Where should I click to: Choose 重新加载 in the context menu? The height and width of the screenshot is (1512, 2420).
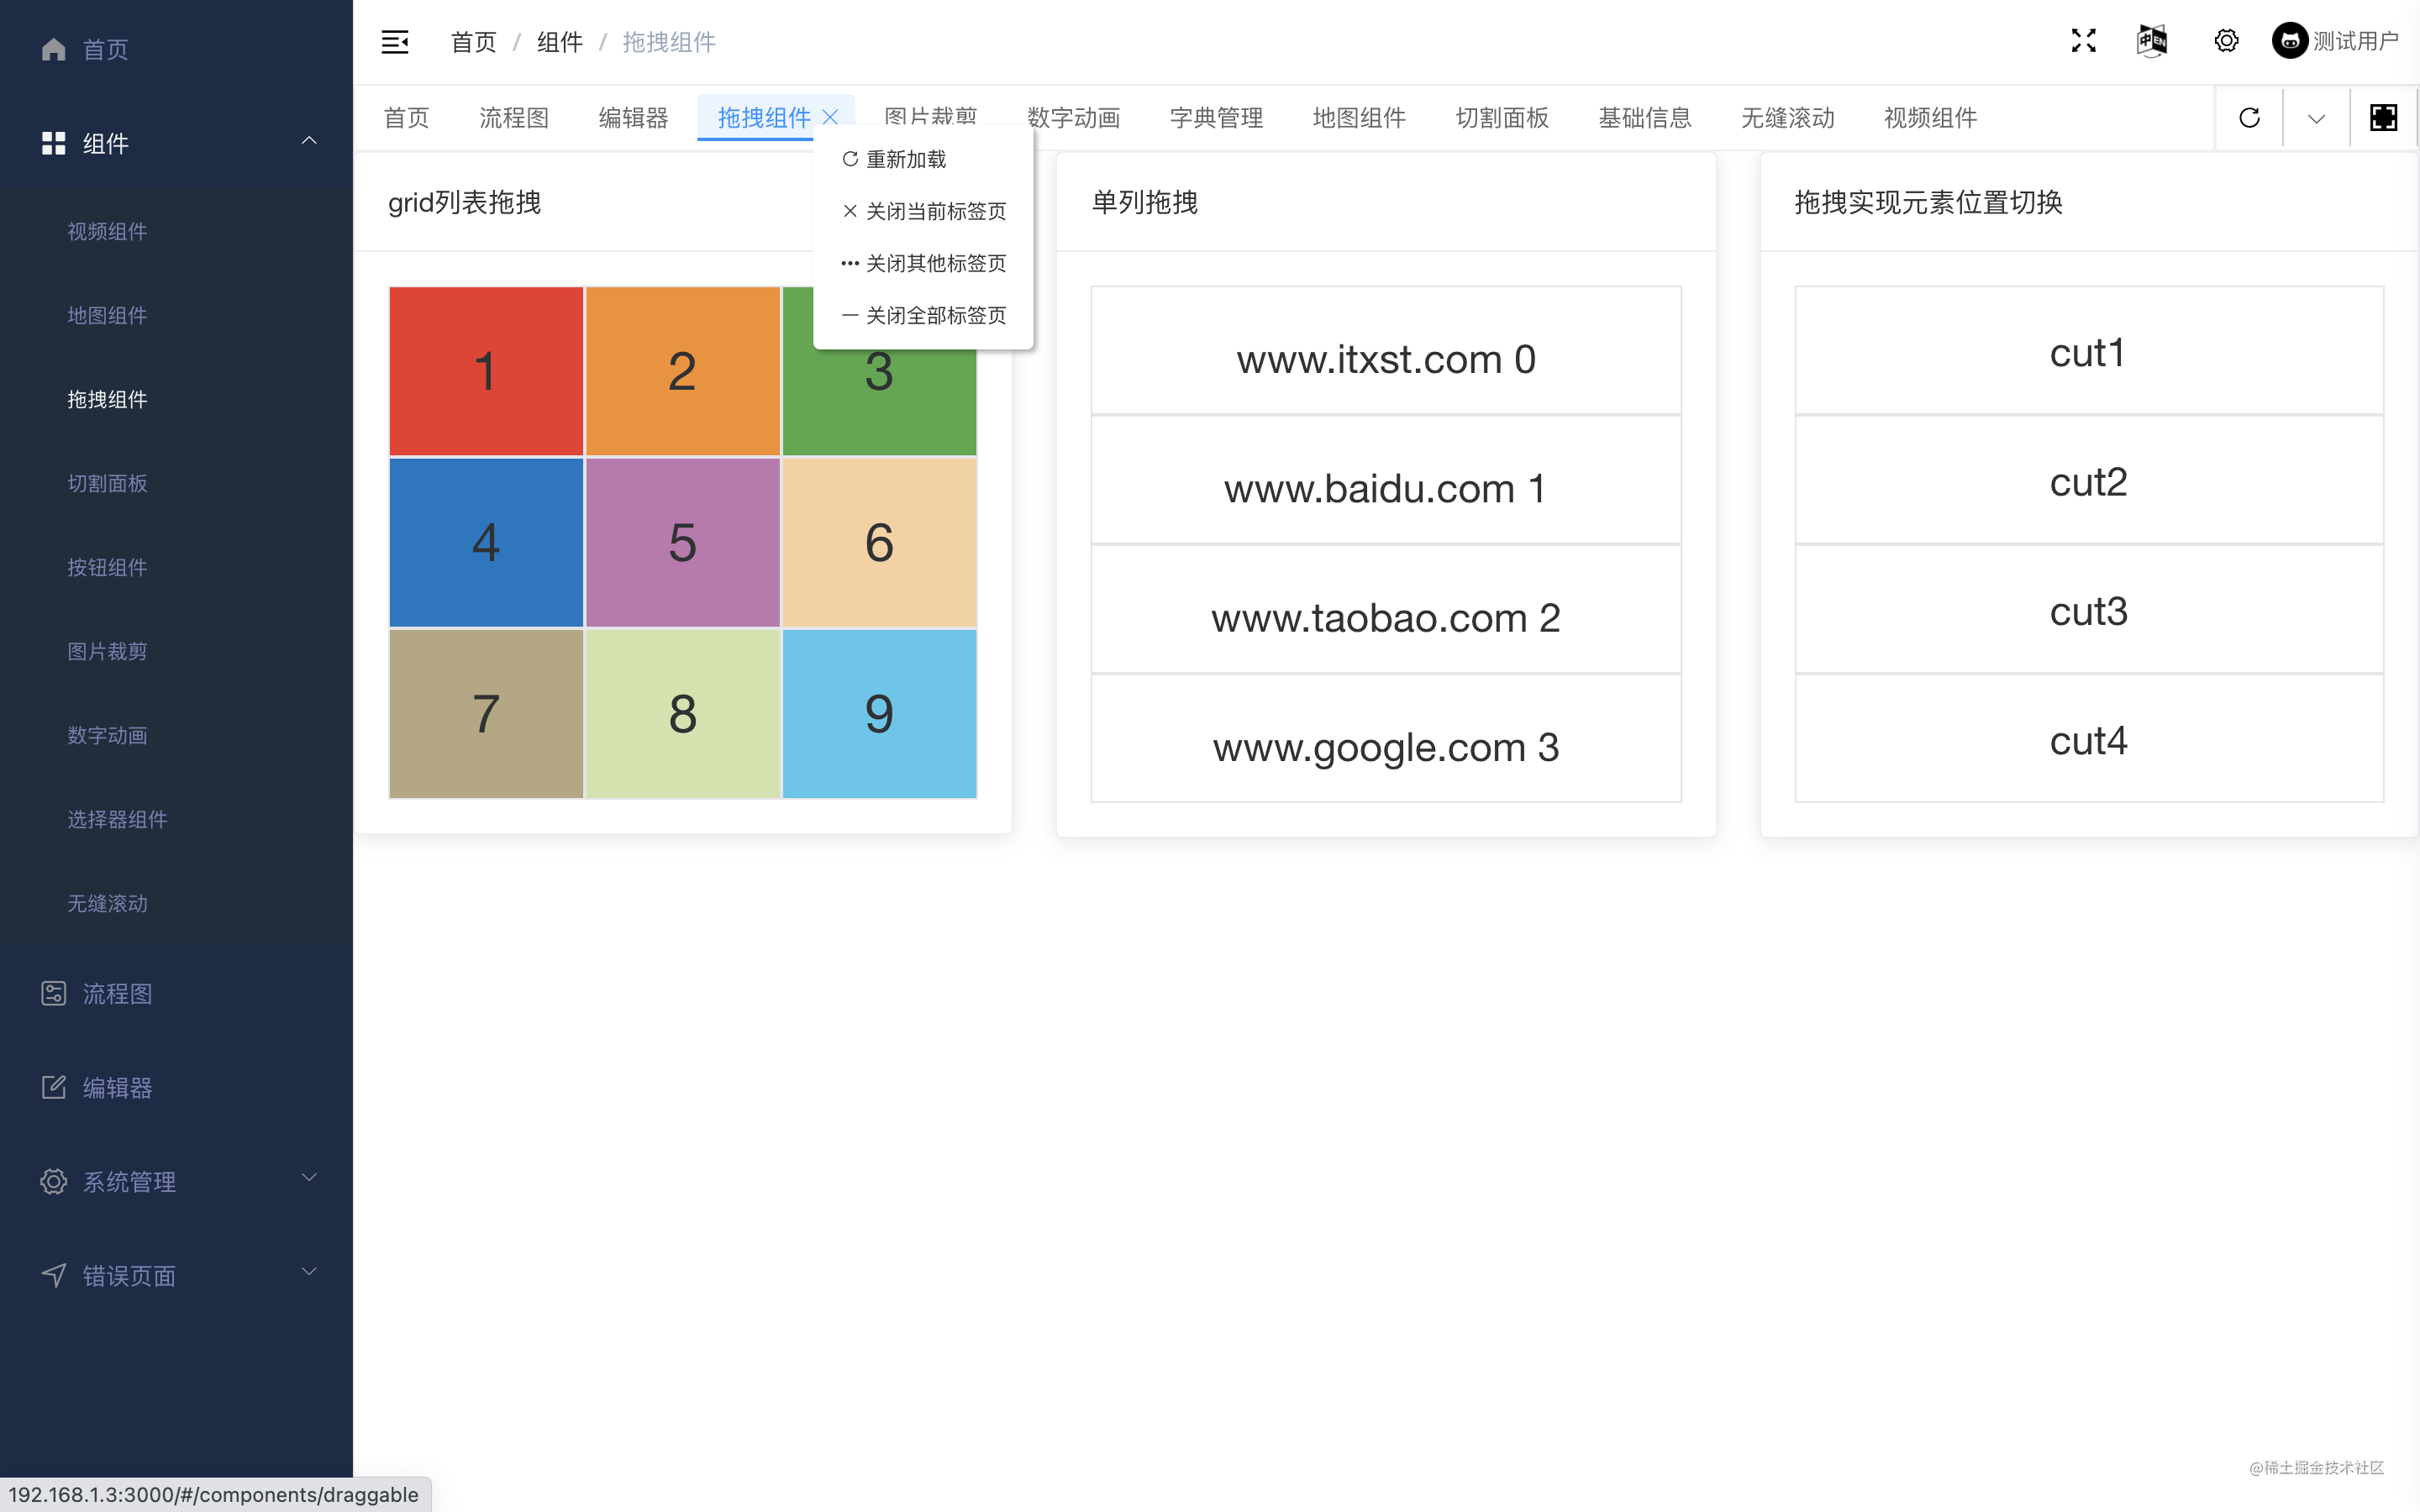[905, 159]
